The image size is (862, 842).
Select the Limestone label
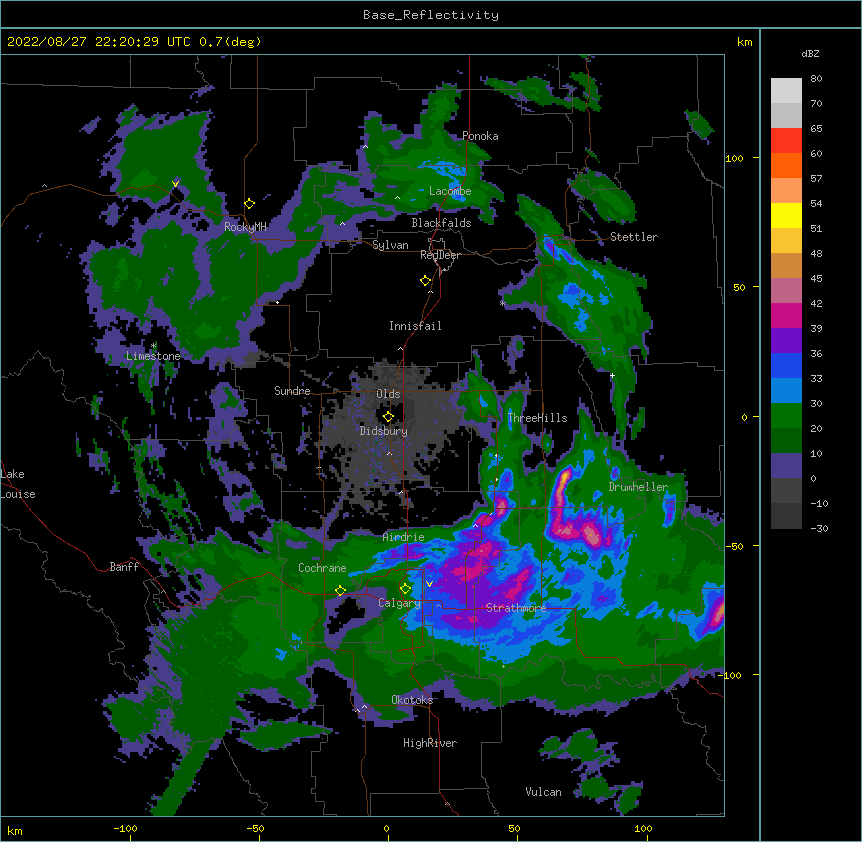[x=153, y=356]
